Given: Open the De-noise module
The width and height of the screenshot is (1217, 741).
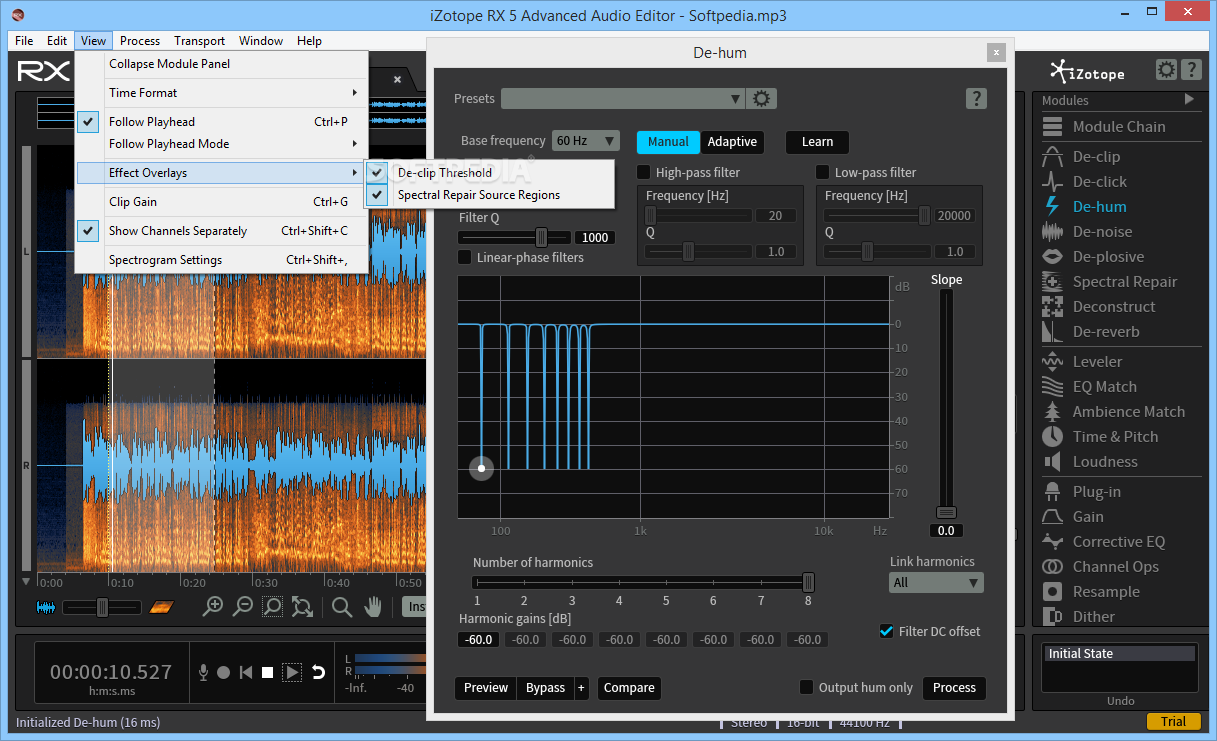Looking at the screenshot, I should pos(1102,232).
